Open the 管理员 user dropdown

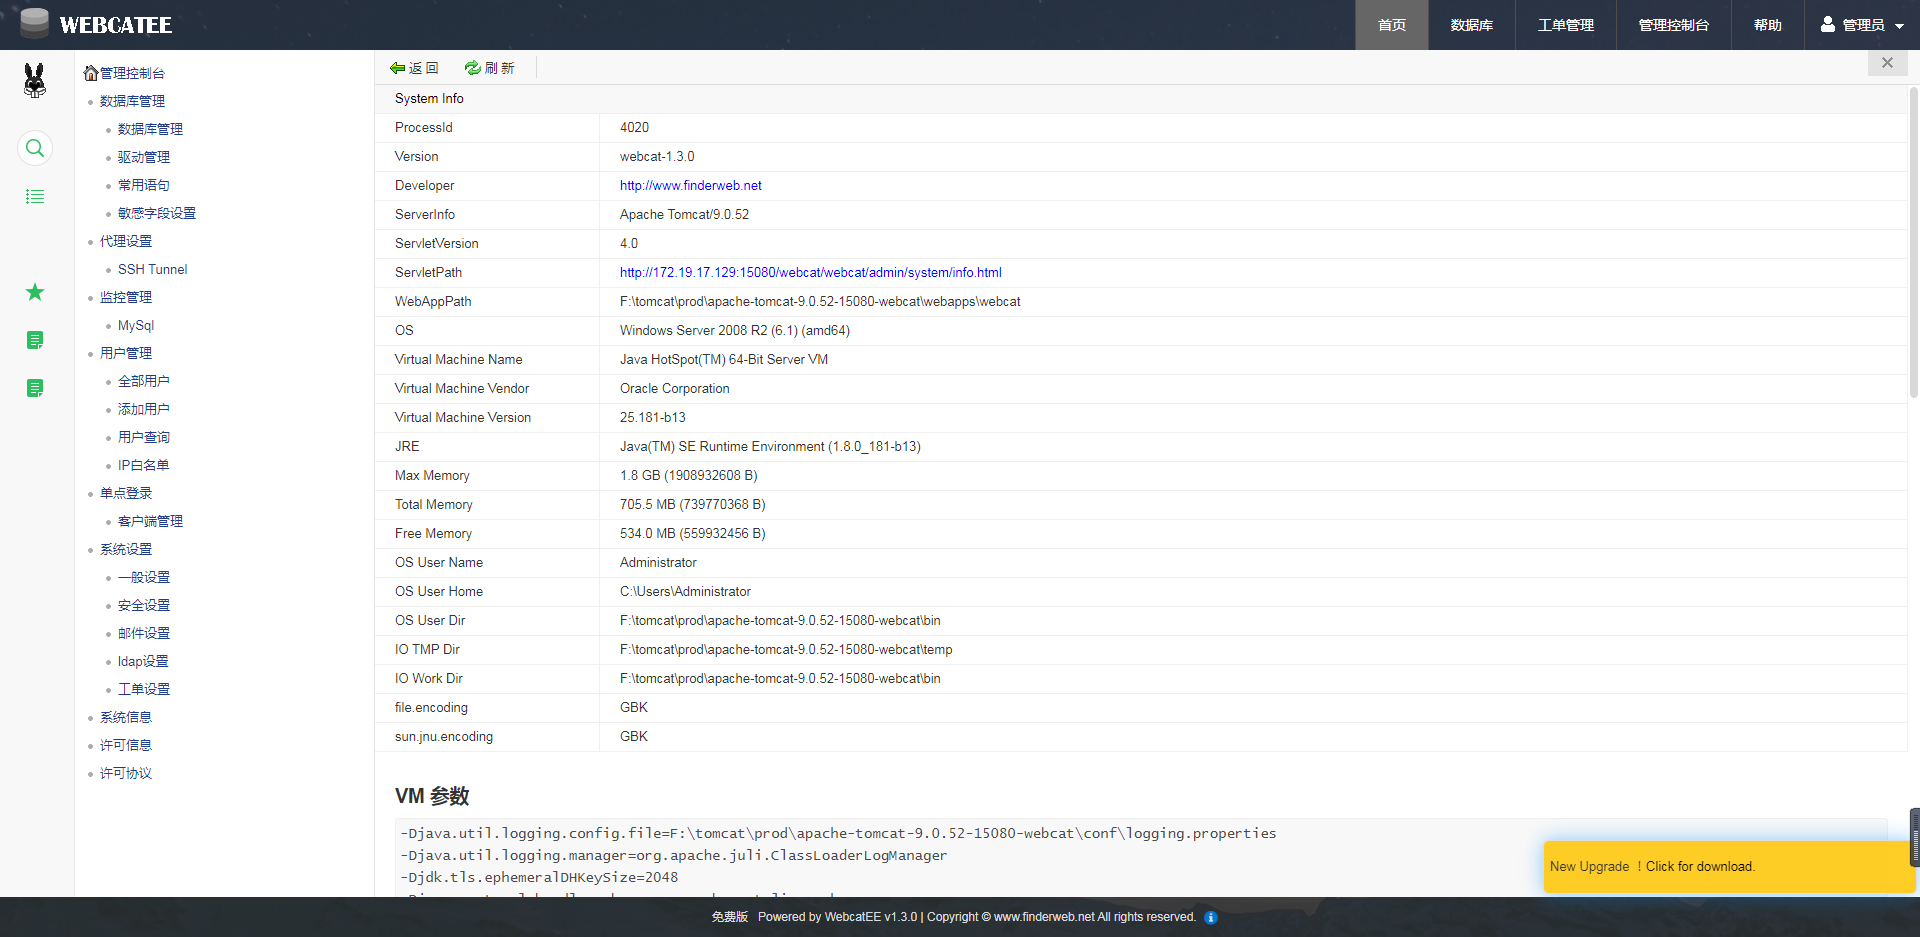pyautogui.click(x=1862, y=25)
